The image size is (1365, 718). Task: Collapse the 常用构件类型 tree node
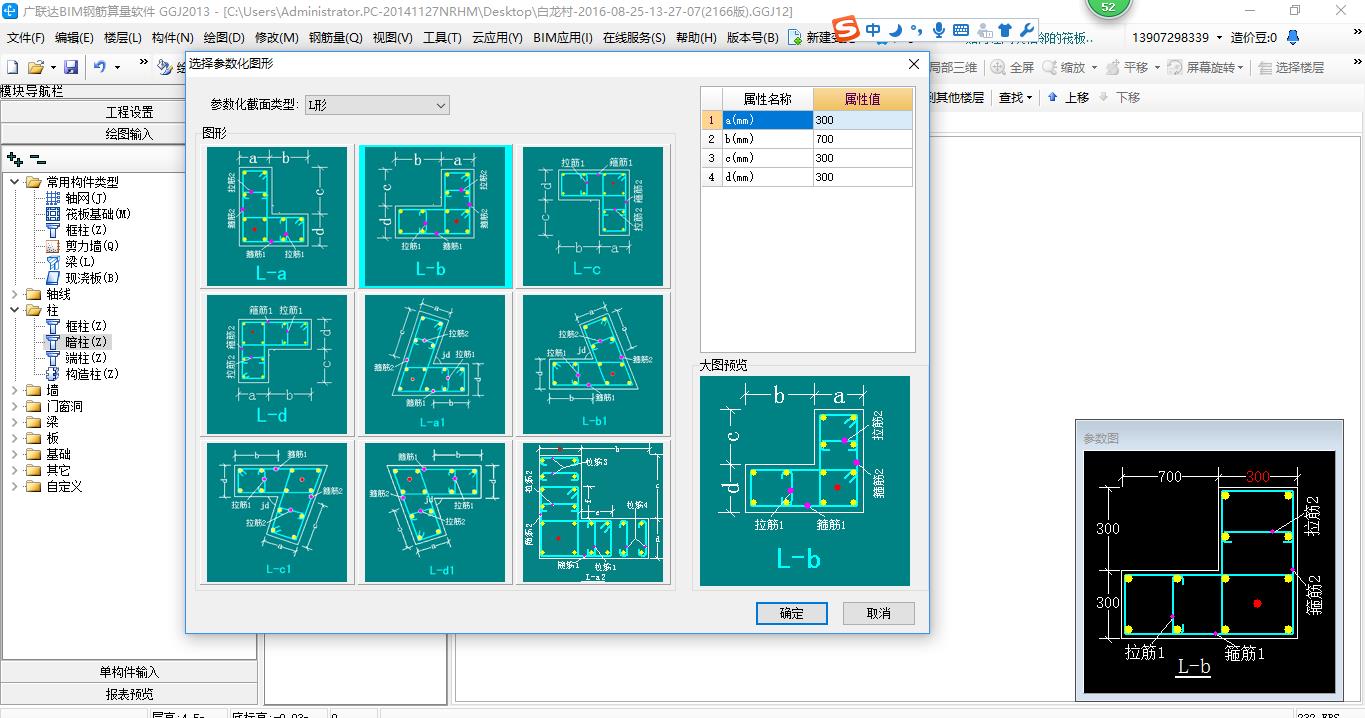tap(14, 182)
